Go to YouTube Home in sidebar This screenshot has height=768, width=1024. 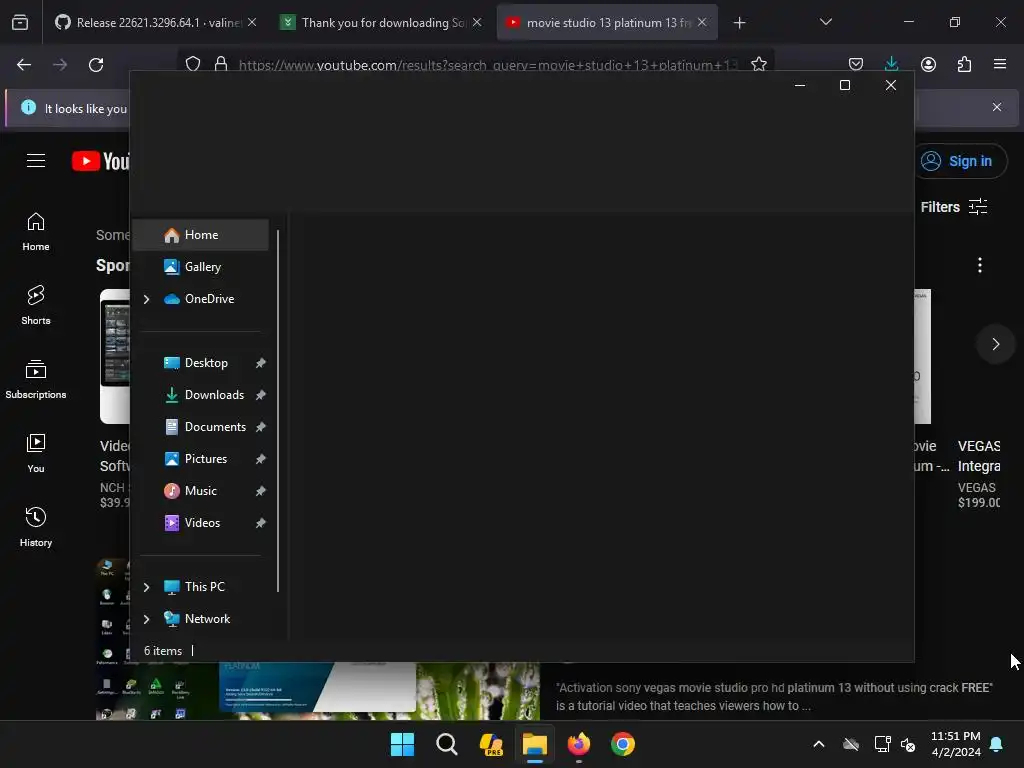(x=36, y=232)
